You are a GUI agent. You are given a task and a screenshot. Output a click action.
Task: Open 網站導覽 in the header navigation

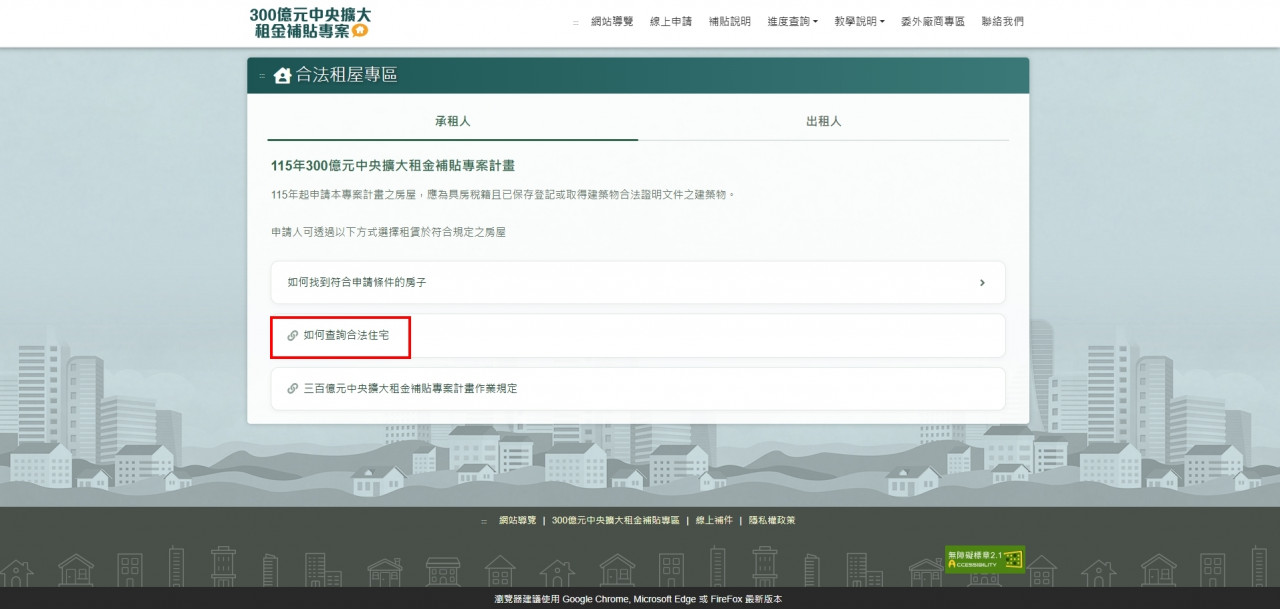(612, 22)
